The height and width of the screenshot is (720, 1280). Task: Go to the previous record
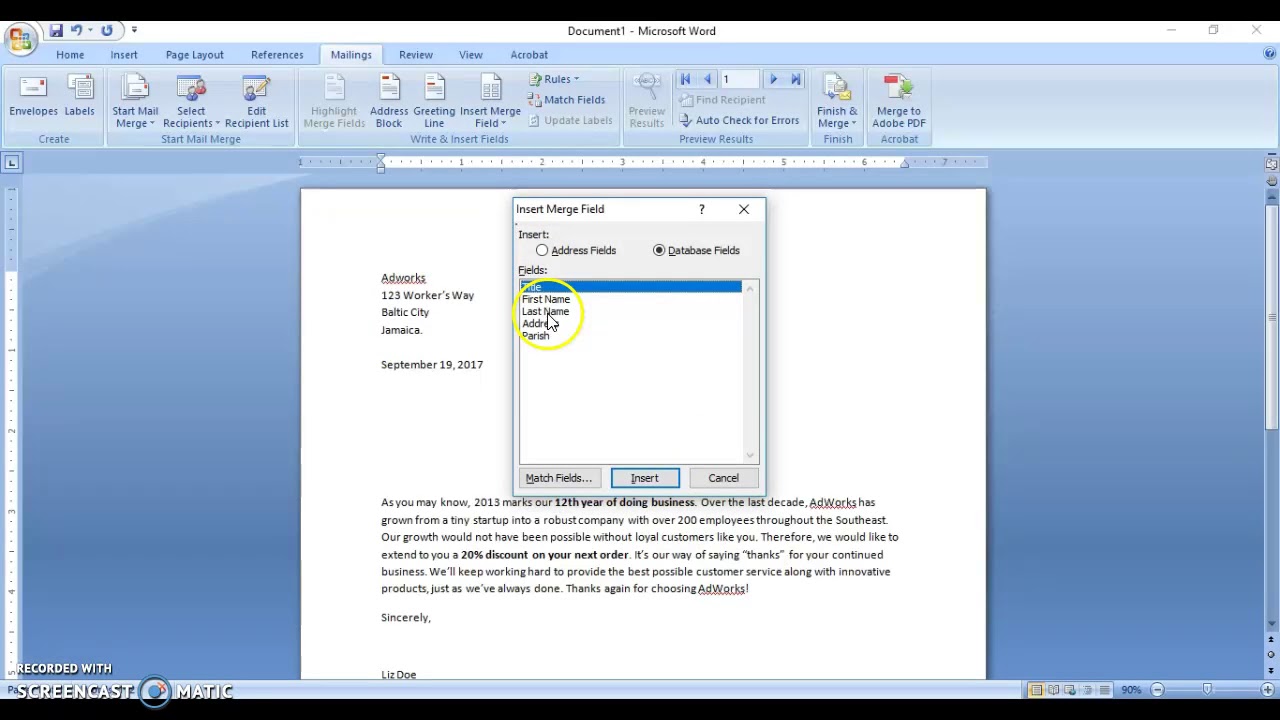point(707,79)
